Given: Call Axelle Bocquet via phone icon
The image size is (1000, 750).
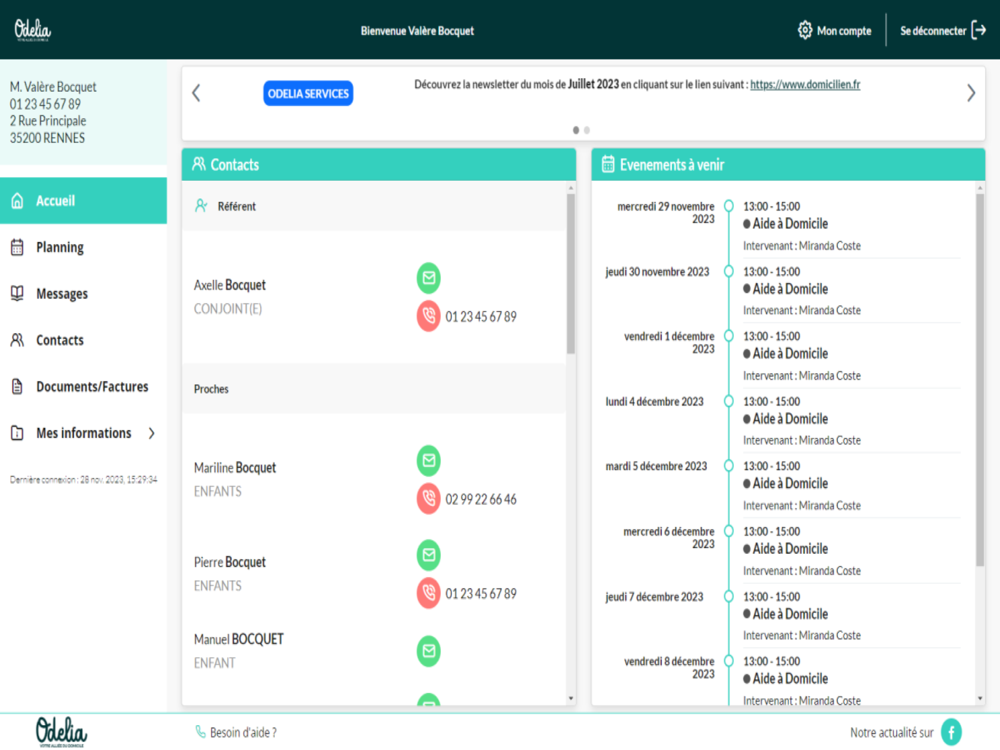Looking at the screenshot, I should [x=429, y=316].
